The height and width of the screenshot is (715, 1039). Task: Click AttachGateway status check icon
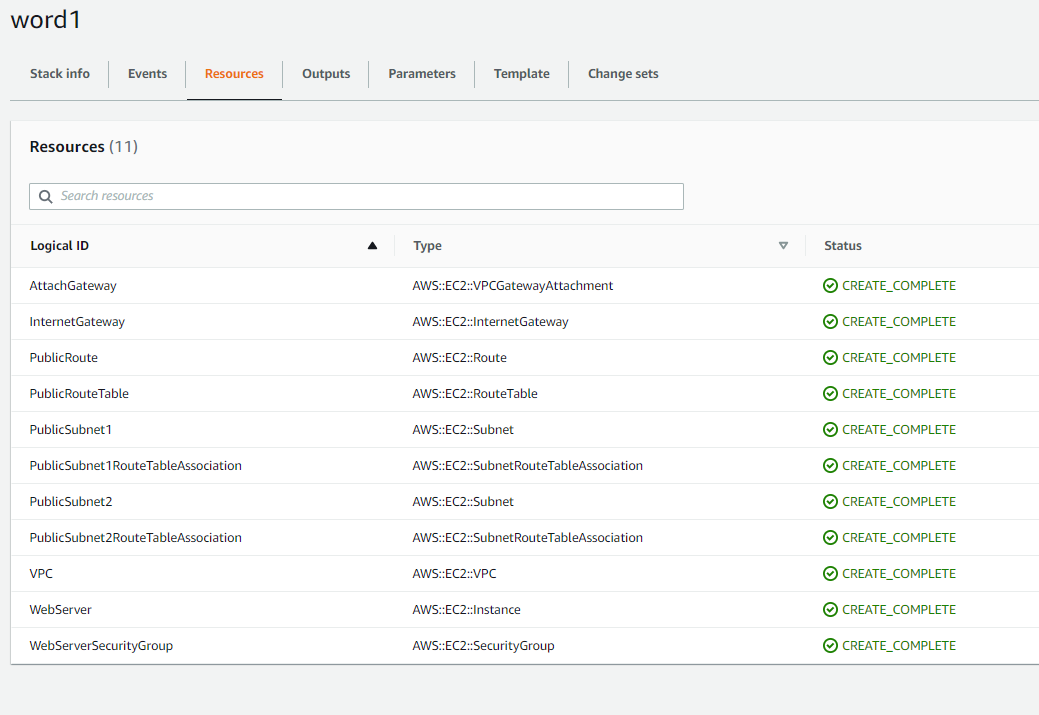point(830,286)
